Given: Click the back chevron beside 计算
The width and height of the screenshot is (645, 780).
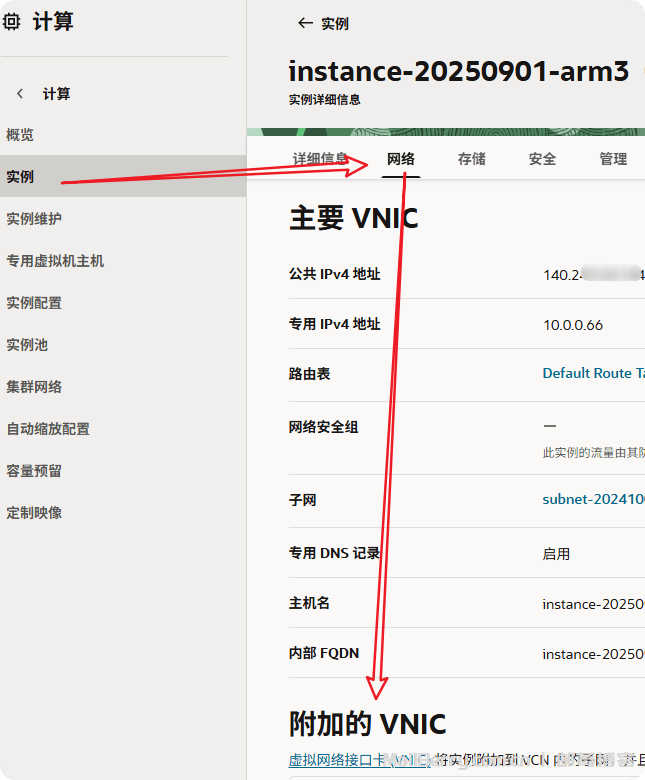Looking at the screenshot, I should (20, 94).
